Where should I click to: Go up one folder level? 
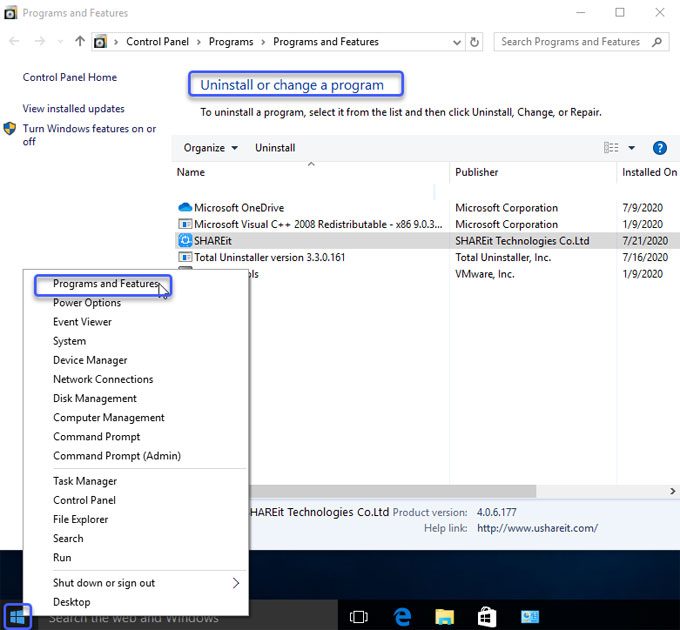click(80, 42)
